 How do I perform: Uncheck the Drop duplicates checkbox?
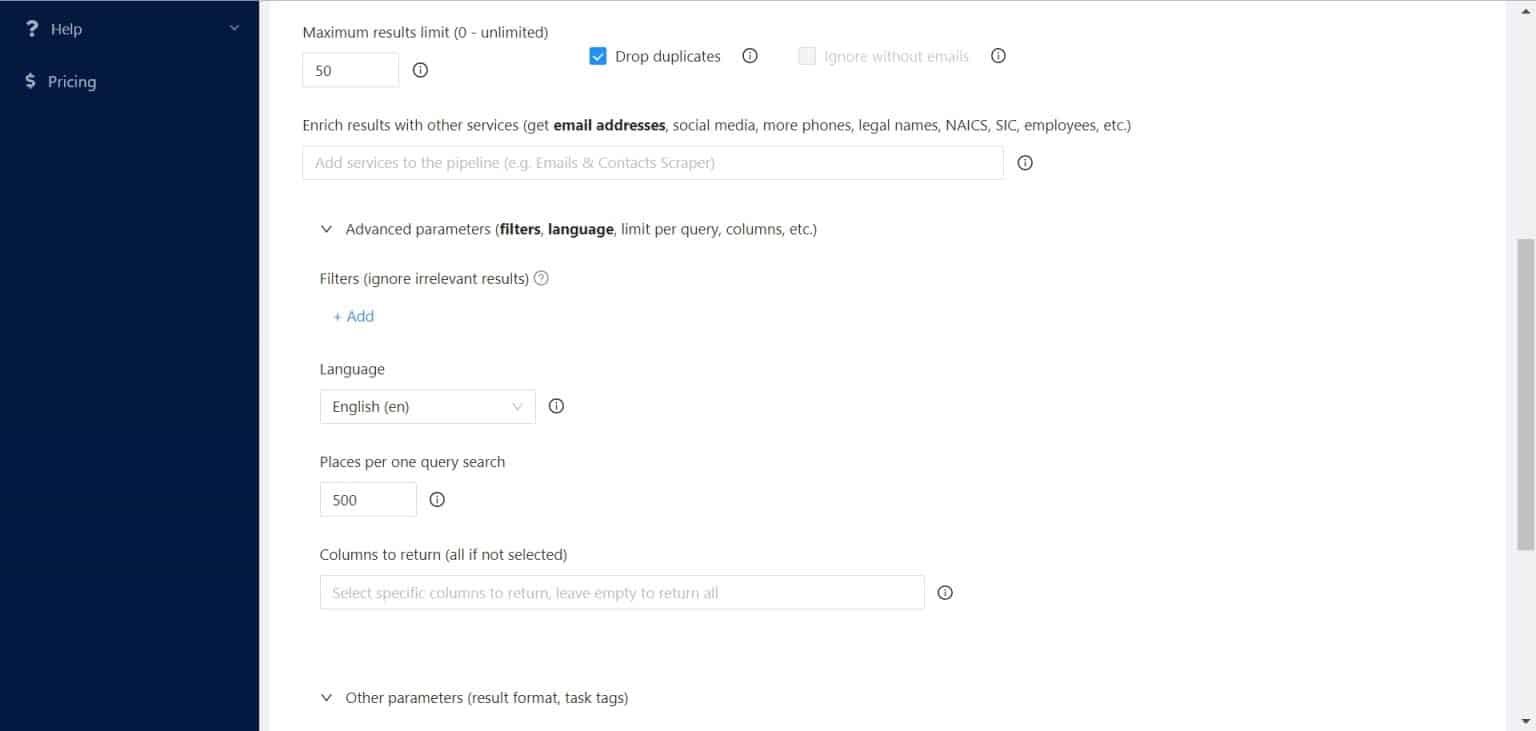[x=598, y=56]
